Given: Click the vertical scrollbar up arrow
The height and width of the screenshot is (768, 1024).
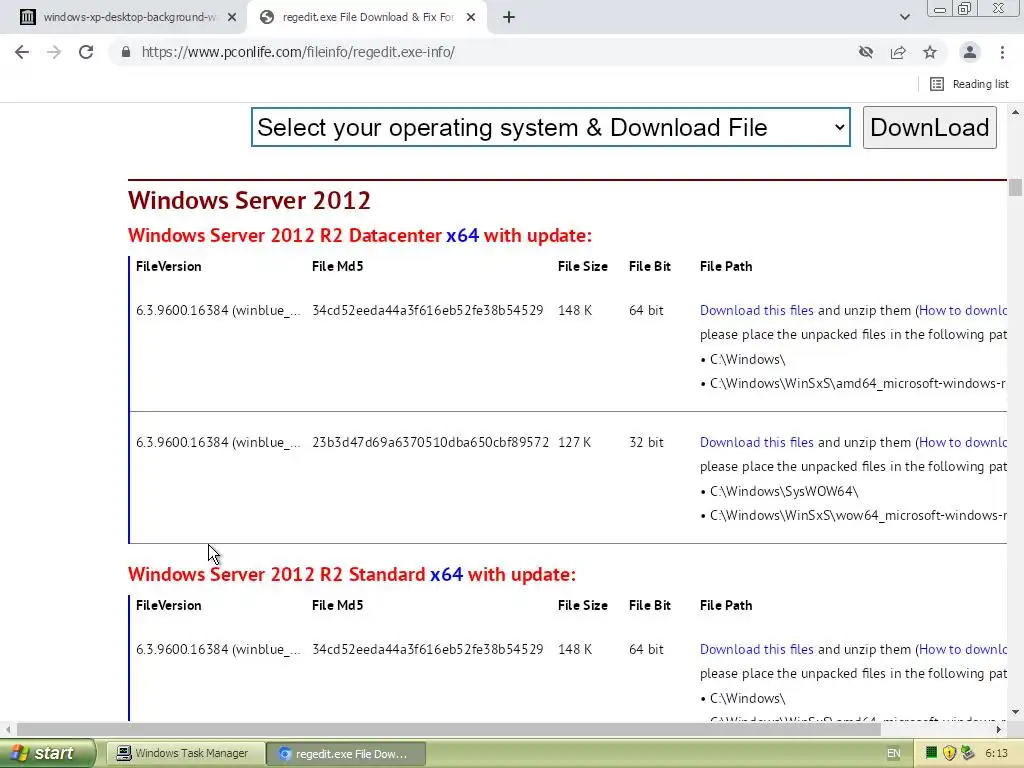Looking at the screenshot, I should [1015, 112].
